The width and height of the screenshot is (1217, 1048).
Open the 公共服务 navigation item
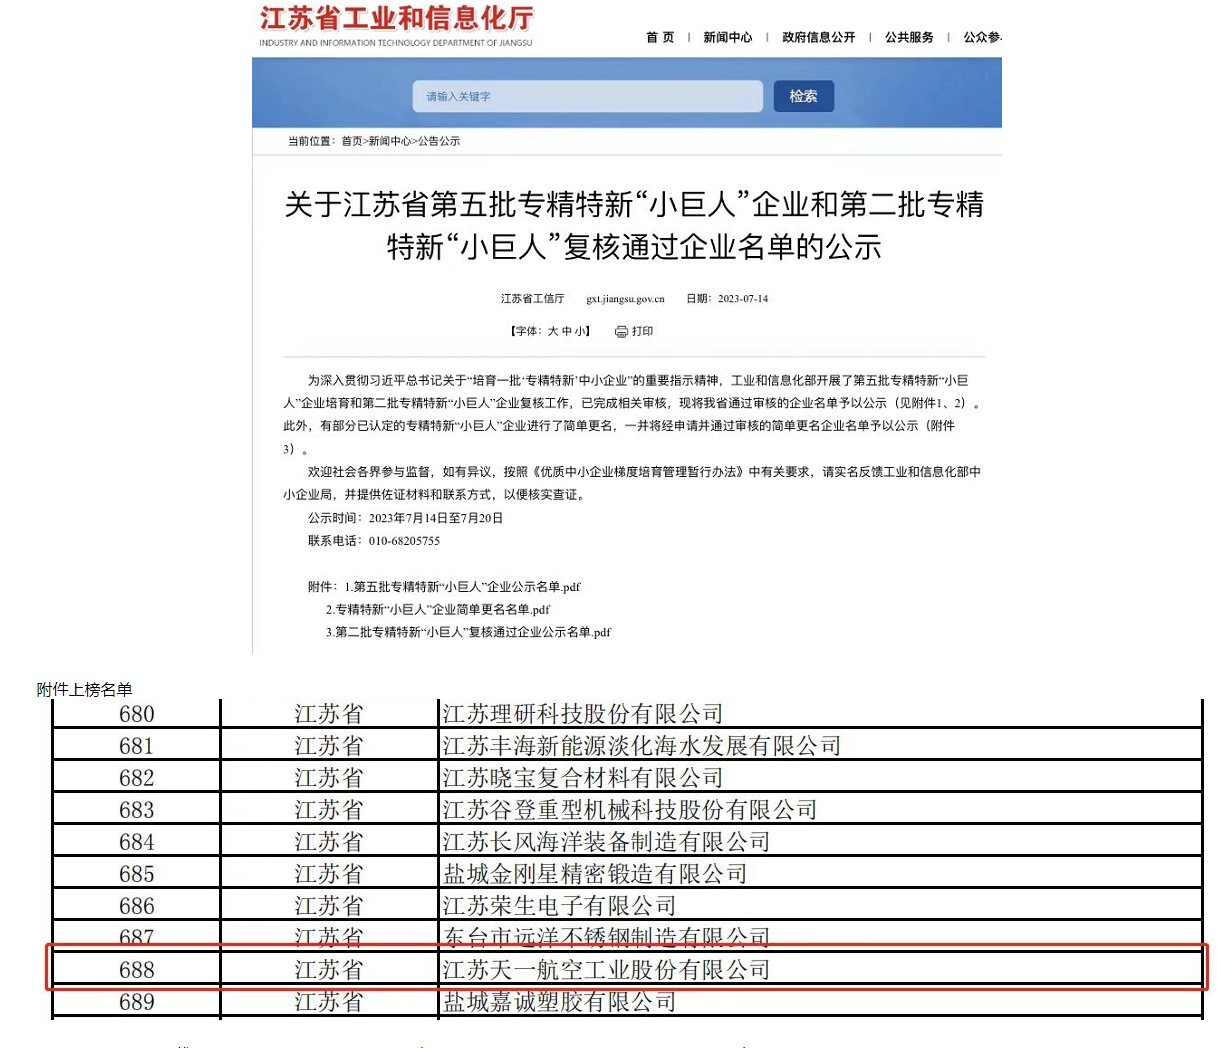(909, 37)
